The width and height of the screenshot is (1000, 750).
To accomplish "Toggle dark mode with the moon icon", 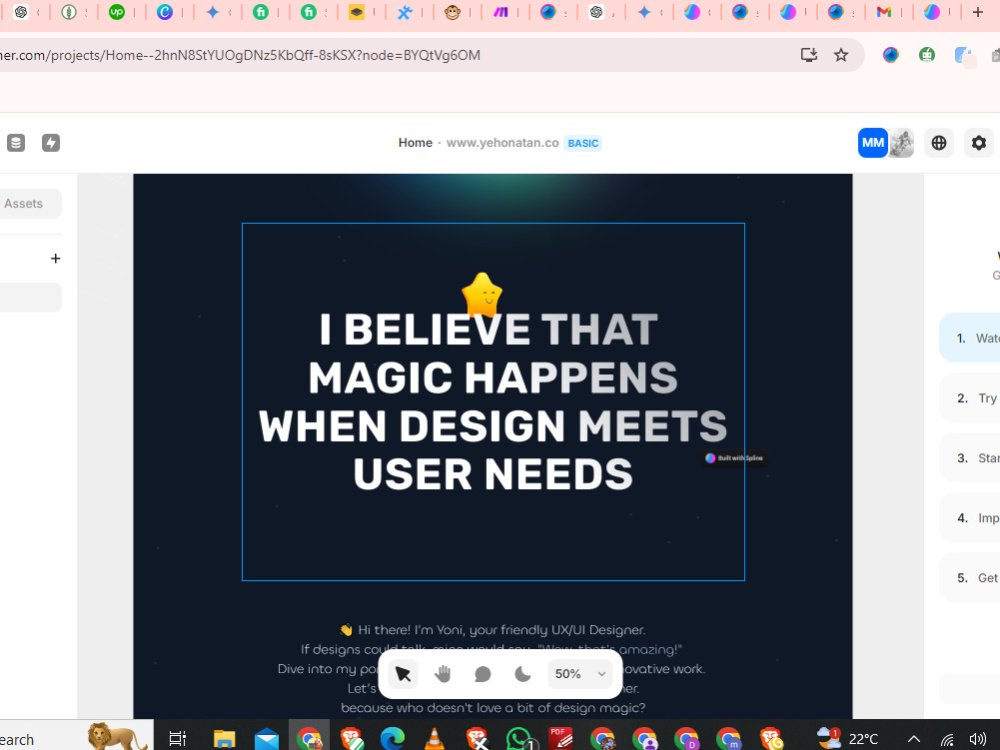I will 523,674.
